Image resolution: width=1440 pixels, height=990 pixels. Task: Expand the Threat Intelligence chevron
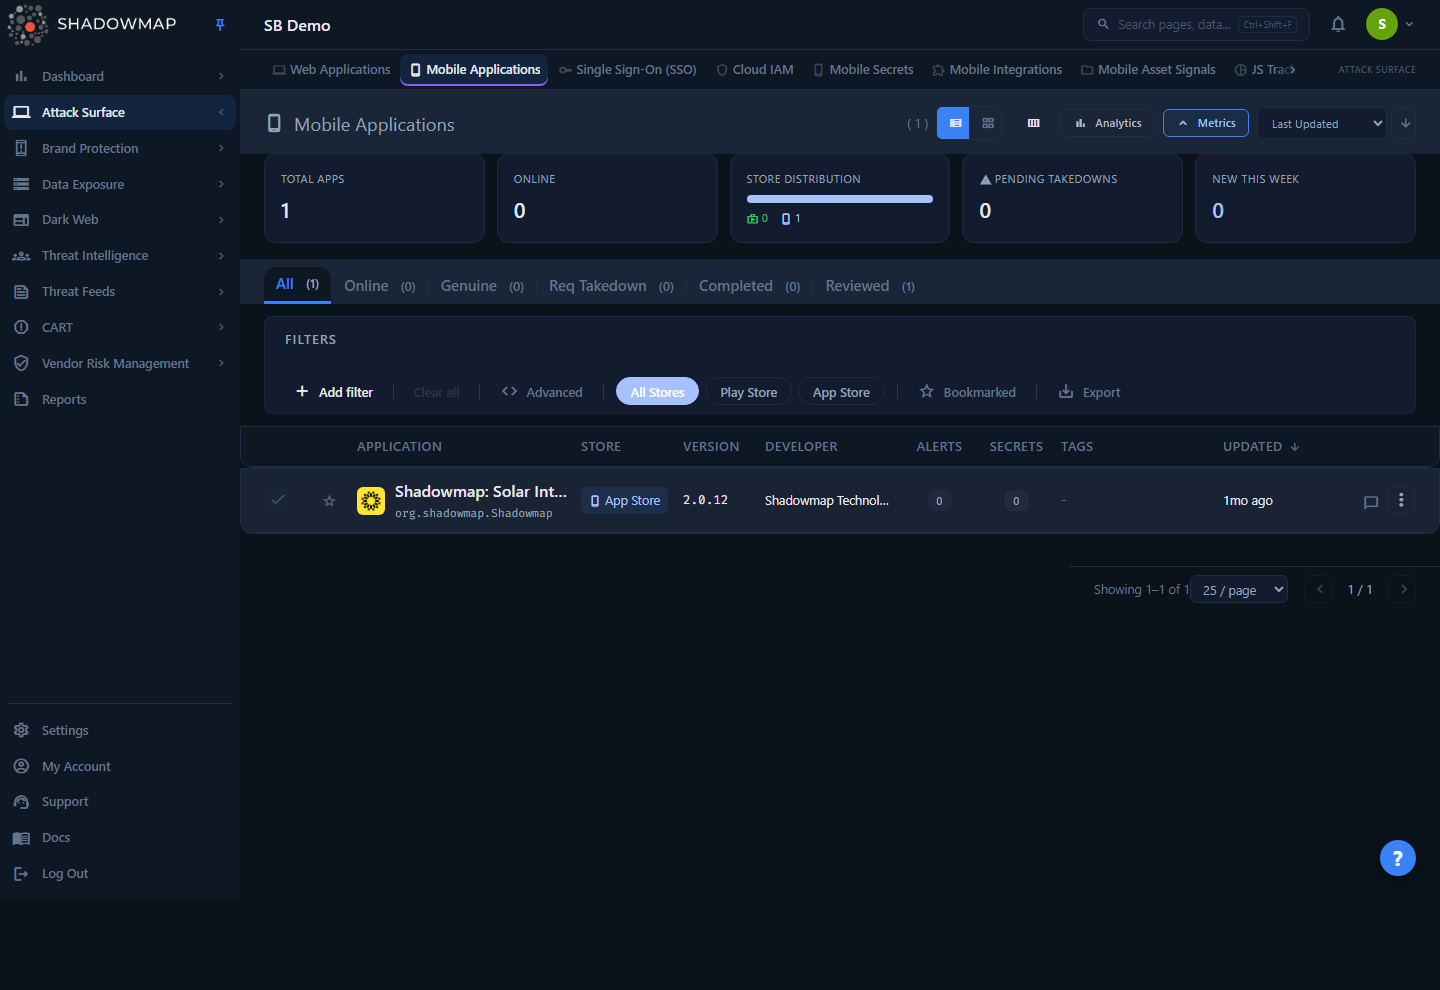[x=221, y=256]
